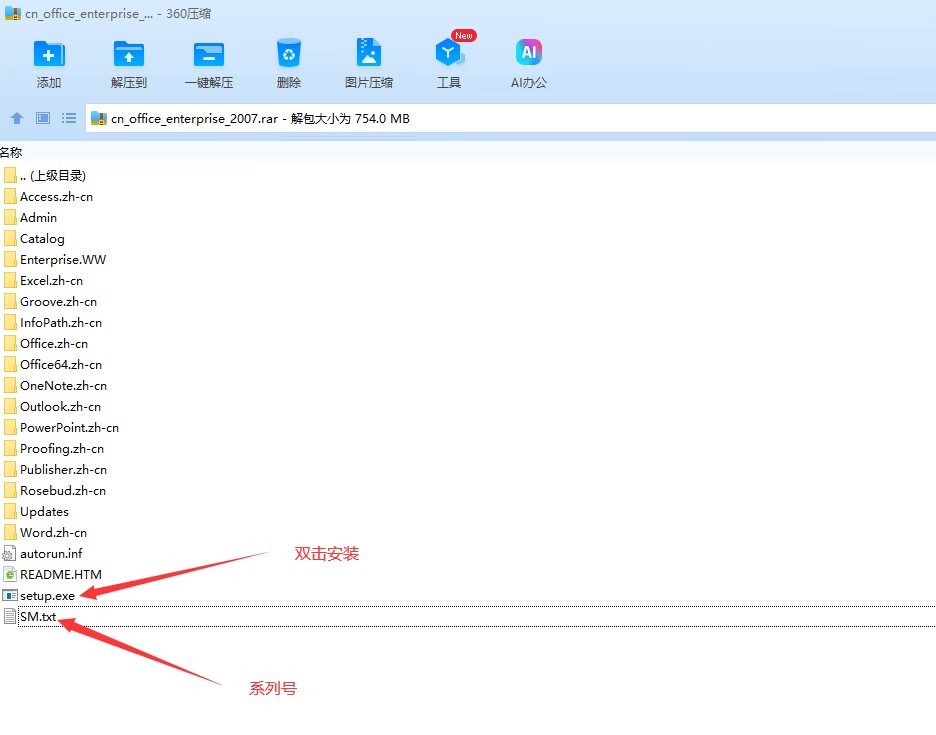Select the Access.zh-cn folder
Screen dimensions: 936x735
[x=49, y=196]
